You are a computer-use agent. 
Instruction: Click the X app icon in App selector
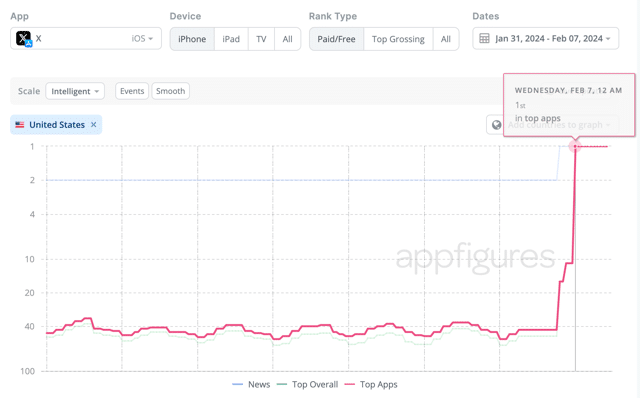tap(24, 39)
